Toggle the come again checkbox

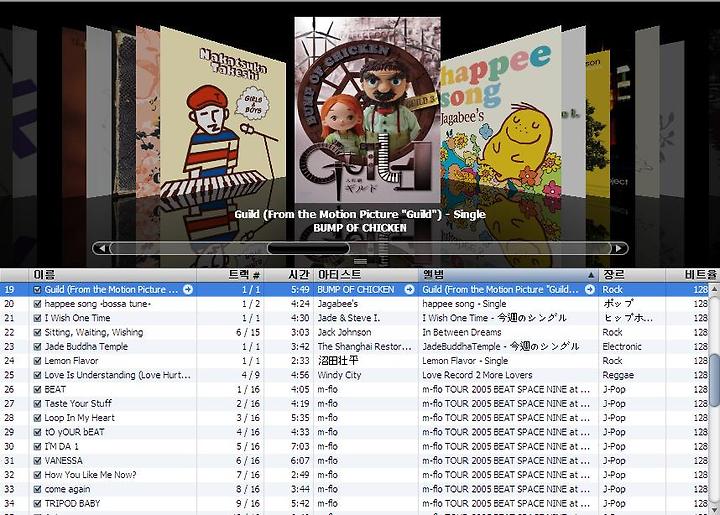[38, 489]
